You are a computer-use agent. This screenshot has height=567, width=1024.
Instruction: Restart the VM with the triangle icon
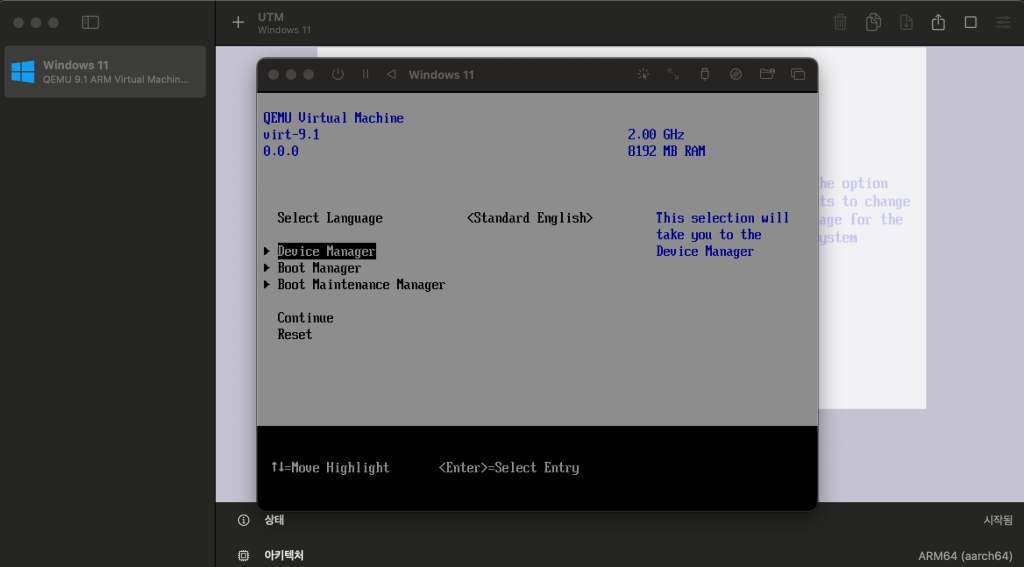click(391, 74)
